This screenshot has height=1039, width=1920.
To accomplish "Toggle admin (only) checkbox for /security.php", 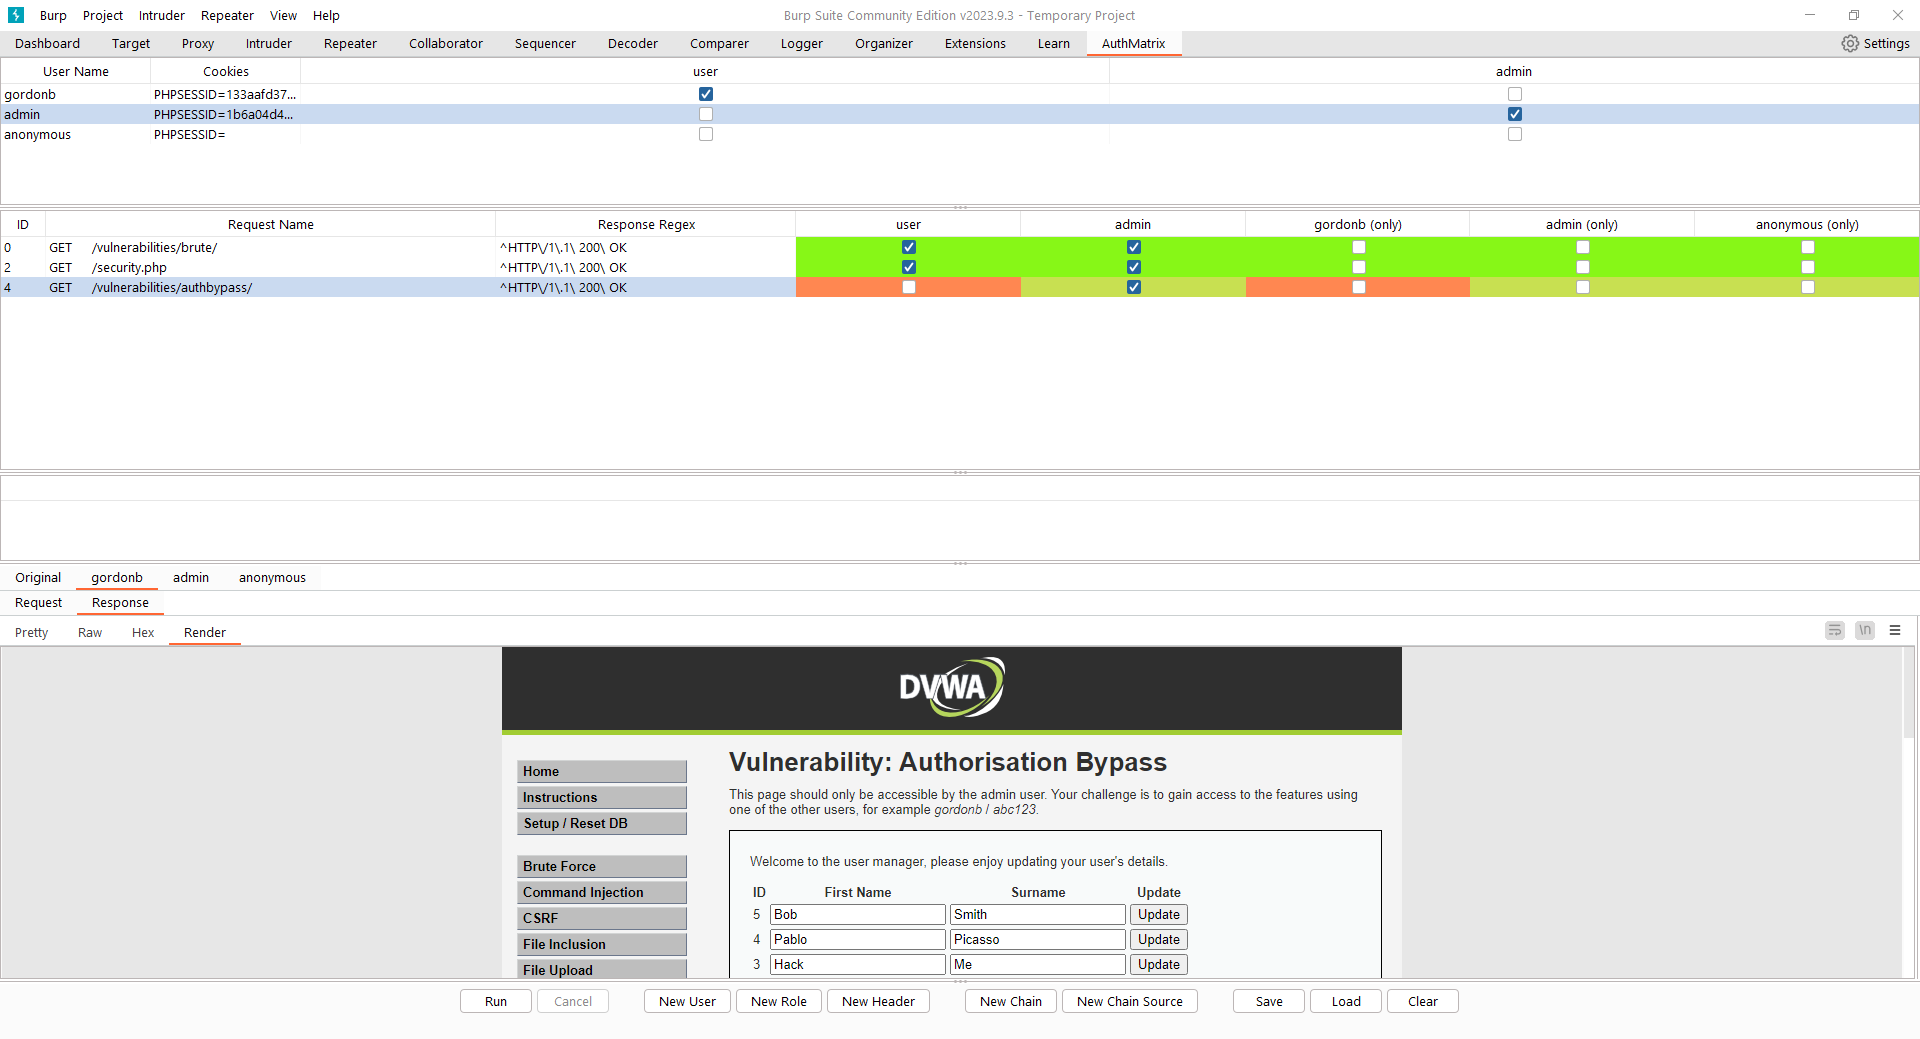I will pyautogui.click(x=1583, y=267).
